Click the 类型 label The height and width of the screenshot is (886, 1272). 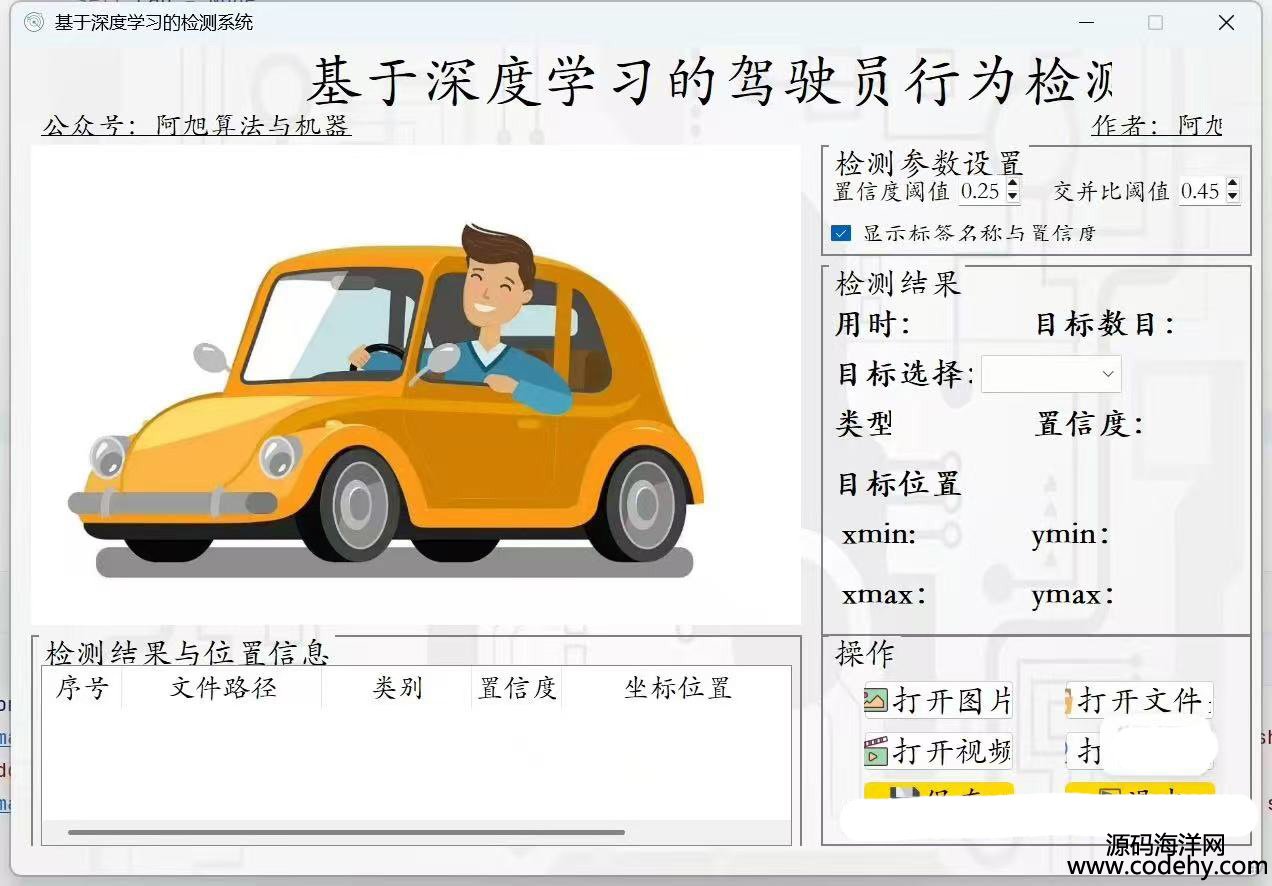tap(864, 424)
